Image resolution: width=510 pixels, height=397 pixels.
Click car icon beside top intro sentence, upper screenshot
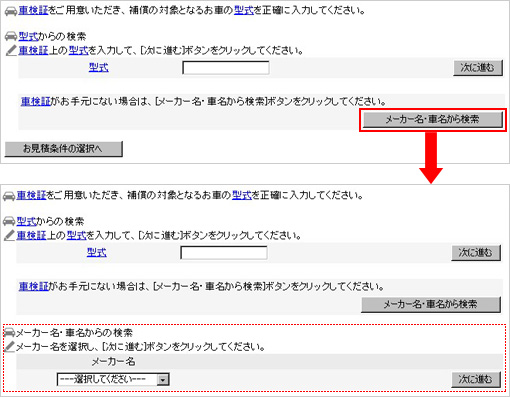click(x=11, y=11)
